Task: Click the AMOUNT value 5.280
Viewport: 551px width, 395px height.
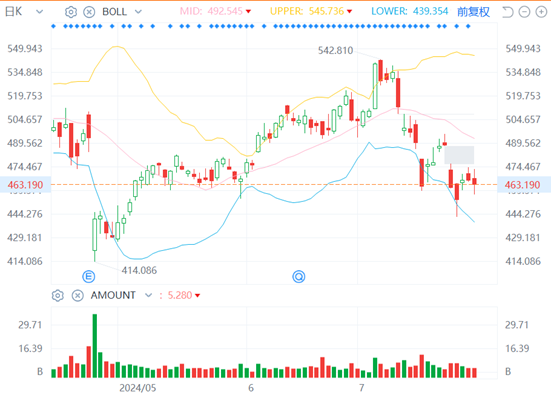Action: tap(180, 295)
